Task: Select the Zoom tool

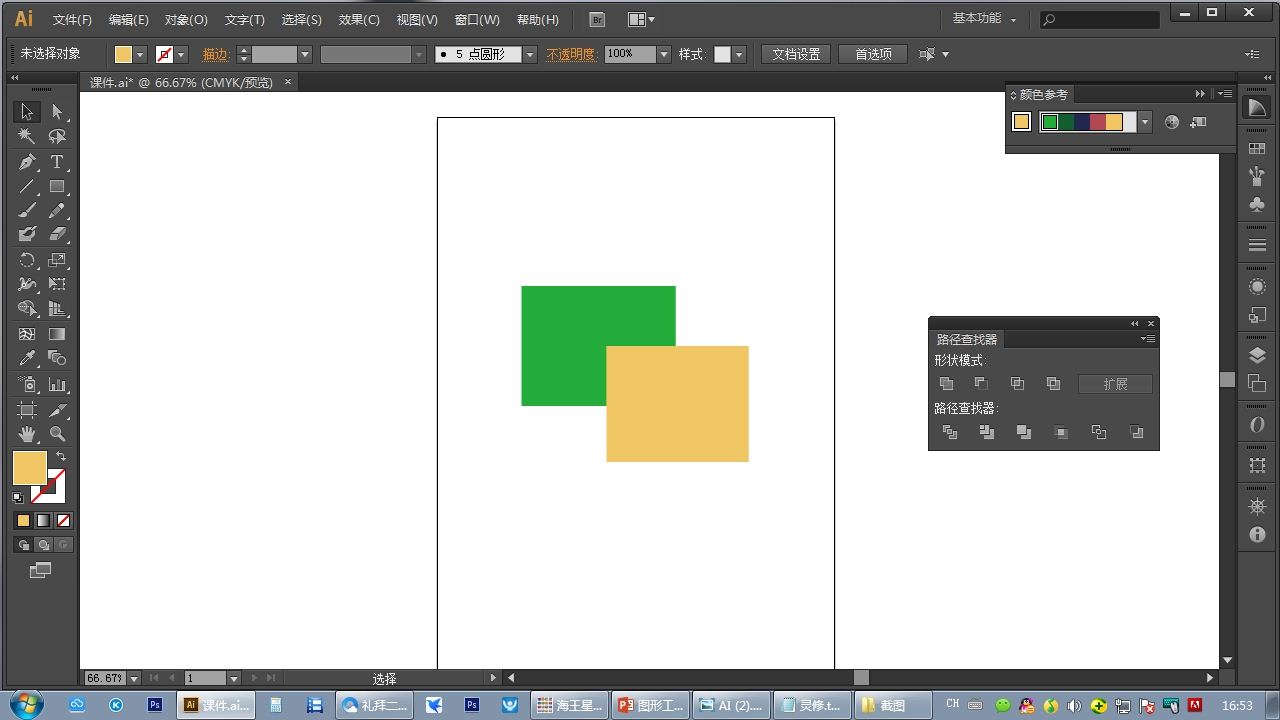Action: point(57,434)
